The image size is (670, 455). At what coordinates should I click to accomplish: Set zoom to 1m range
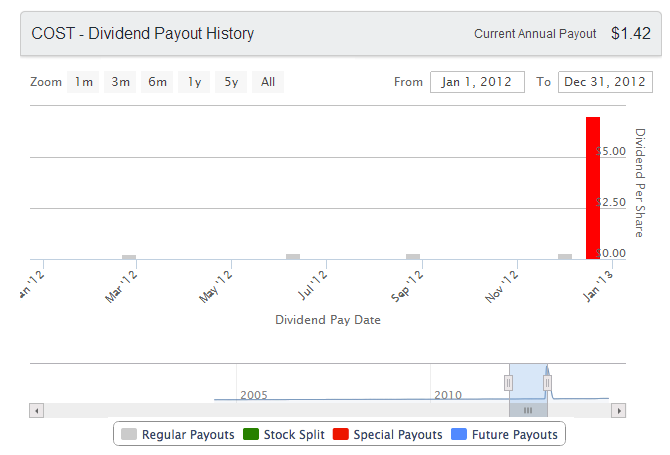point(83,82)
